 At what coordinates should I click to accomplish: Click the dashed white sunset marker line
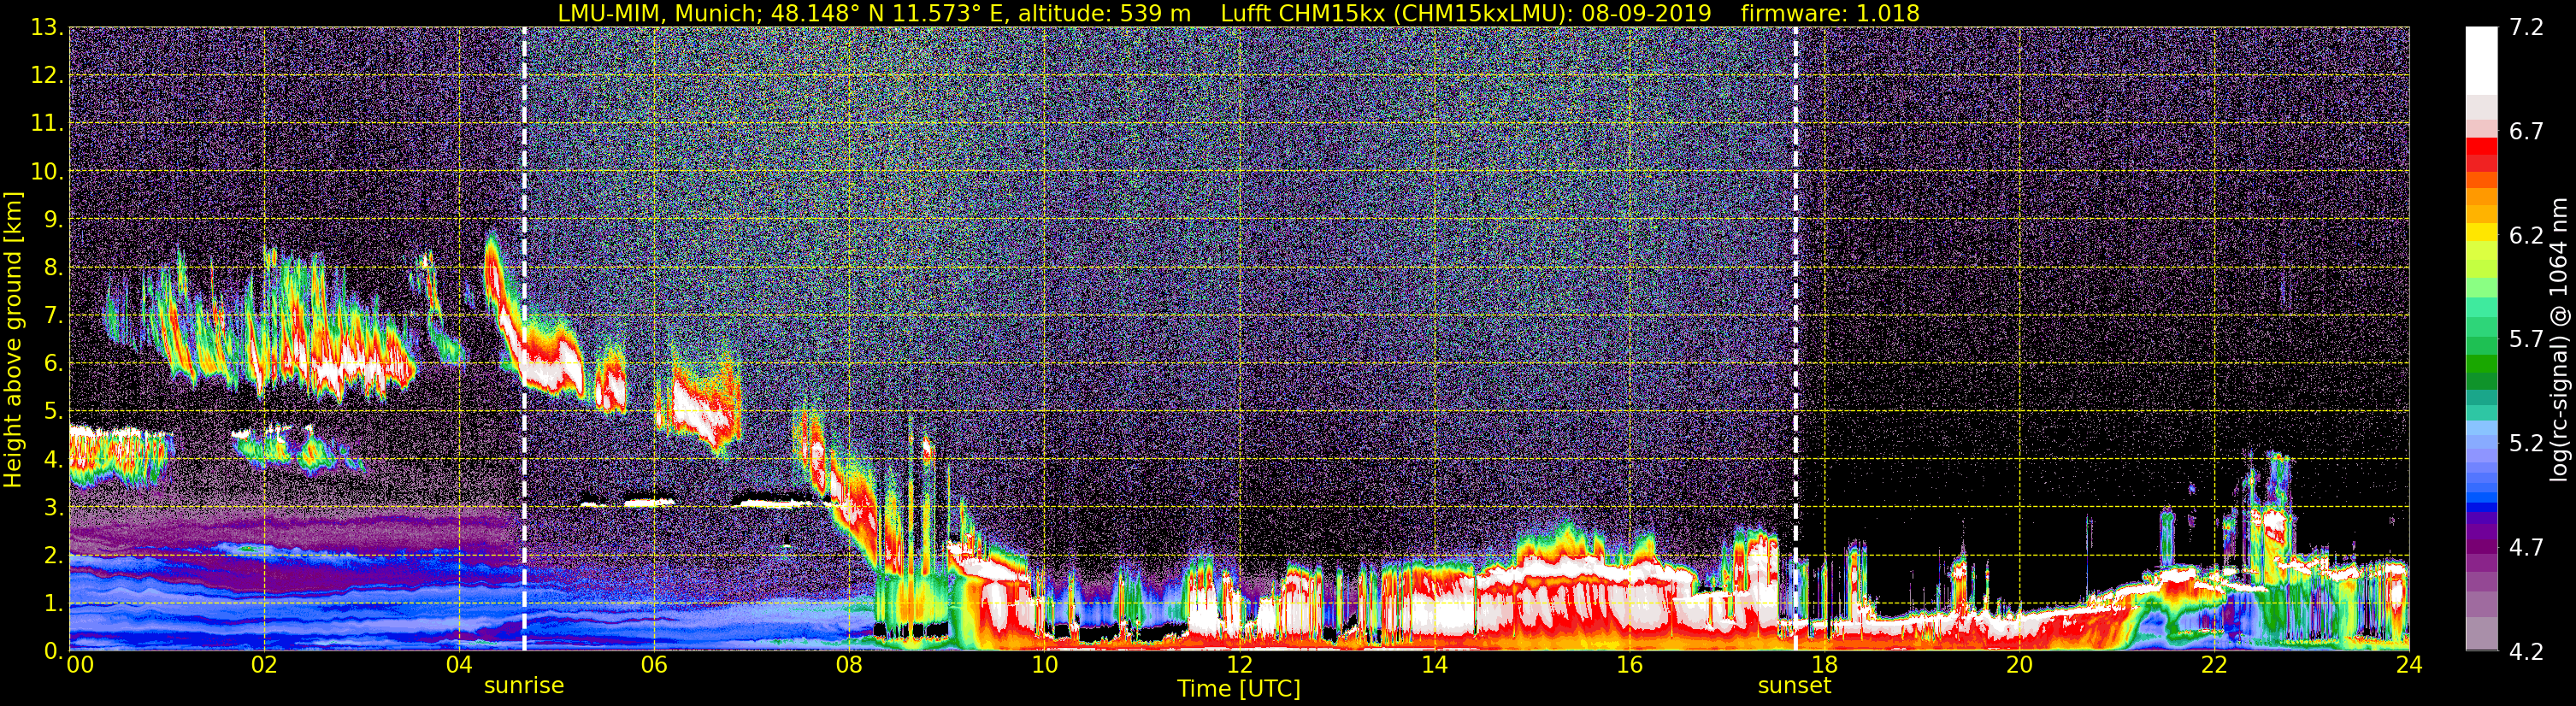1796,339
